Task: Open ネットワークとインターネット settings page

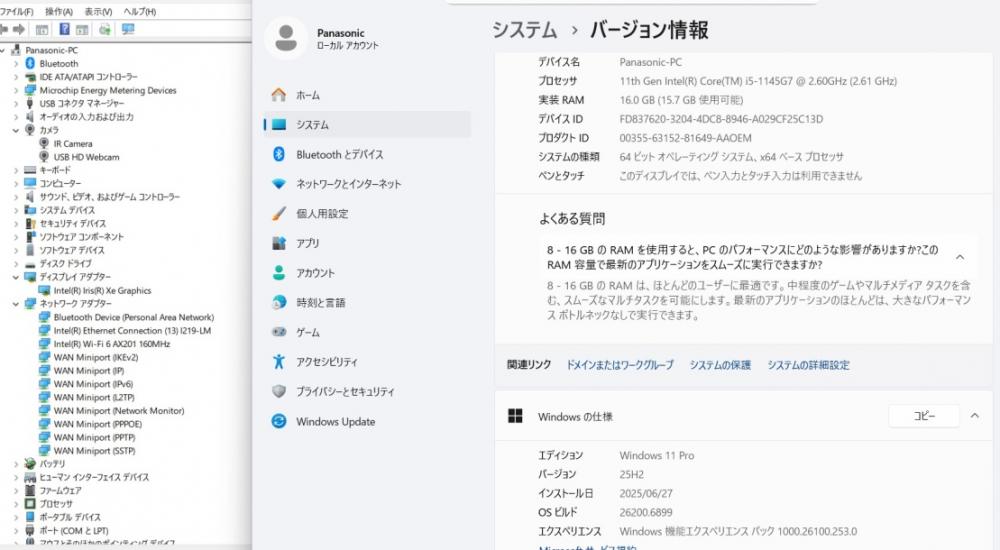Action: click(x=367, y=184)
